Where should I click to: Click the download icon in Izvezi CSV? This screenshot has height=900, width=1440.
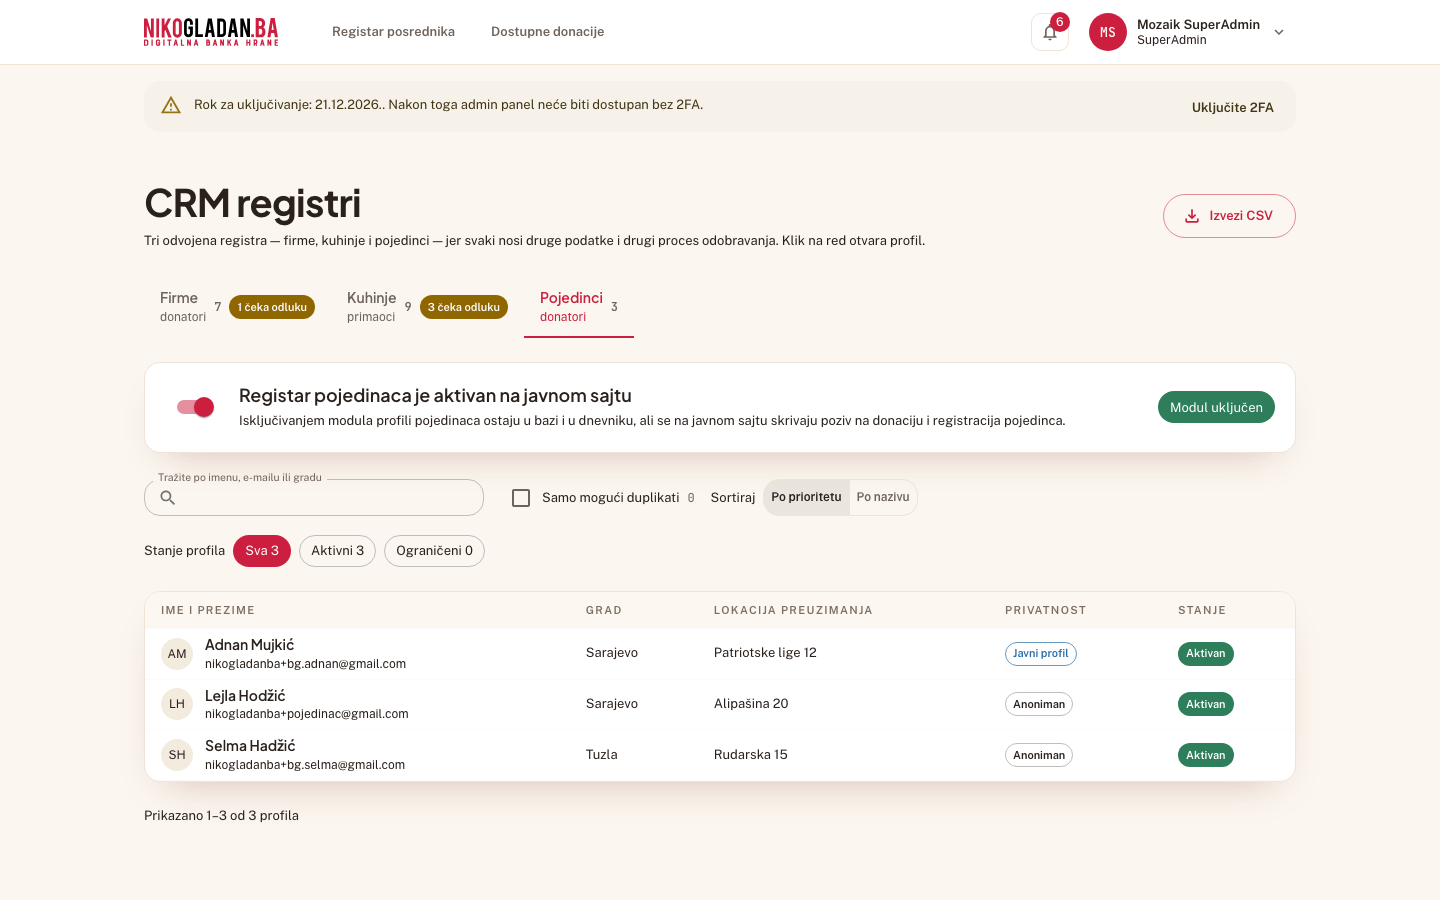tap(1192, 216)
